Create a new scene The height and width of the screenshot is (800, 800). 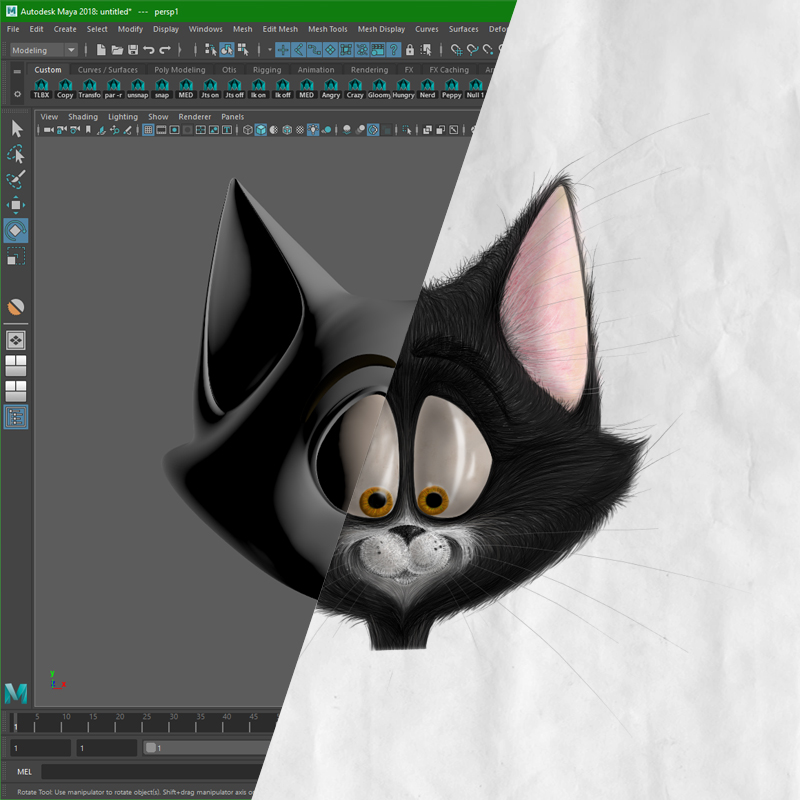(101, 49)
